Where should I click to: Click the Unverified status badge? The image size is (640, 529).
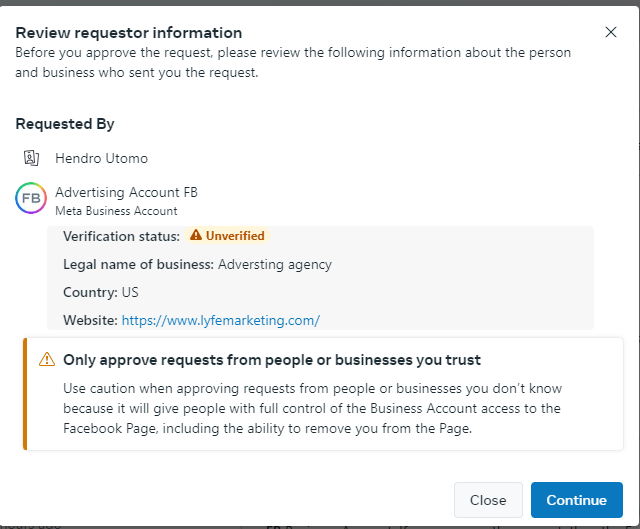tap(227, 236)
